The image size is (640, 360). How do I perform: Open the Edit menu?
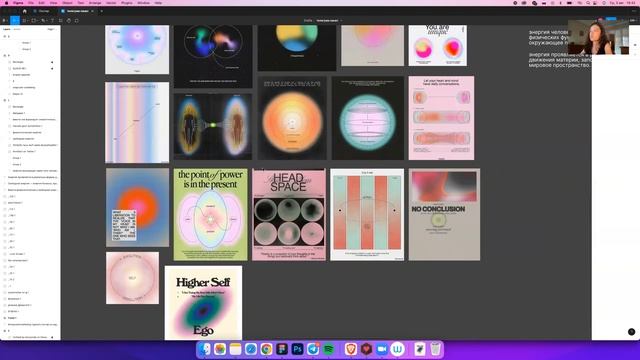(x=42, y=3)
